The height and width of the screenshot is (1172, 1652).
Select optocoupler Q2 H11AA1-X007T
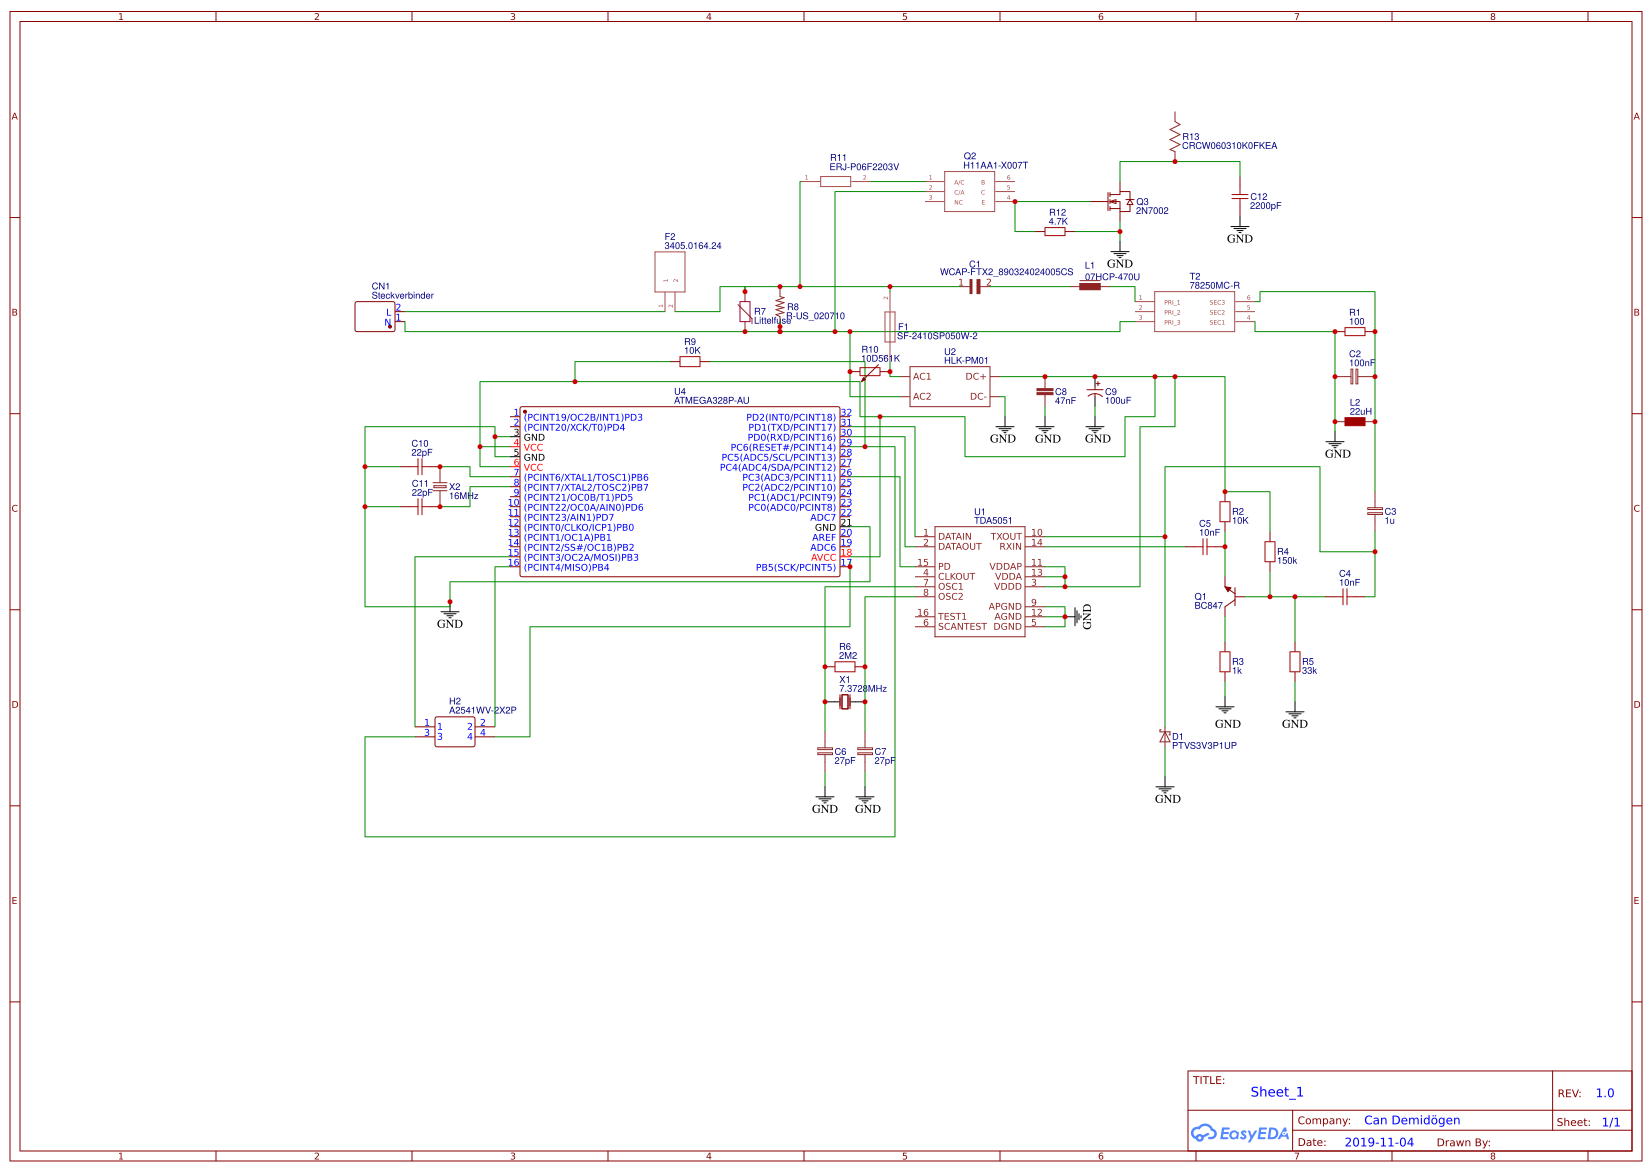pos(970,190)
